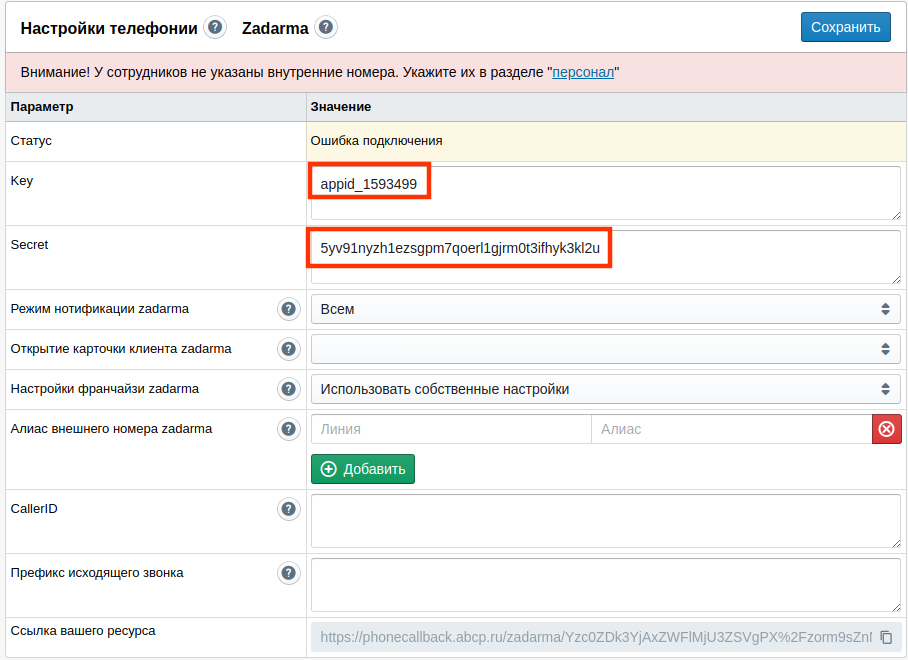Click the Алиас input field

(732, 429)
